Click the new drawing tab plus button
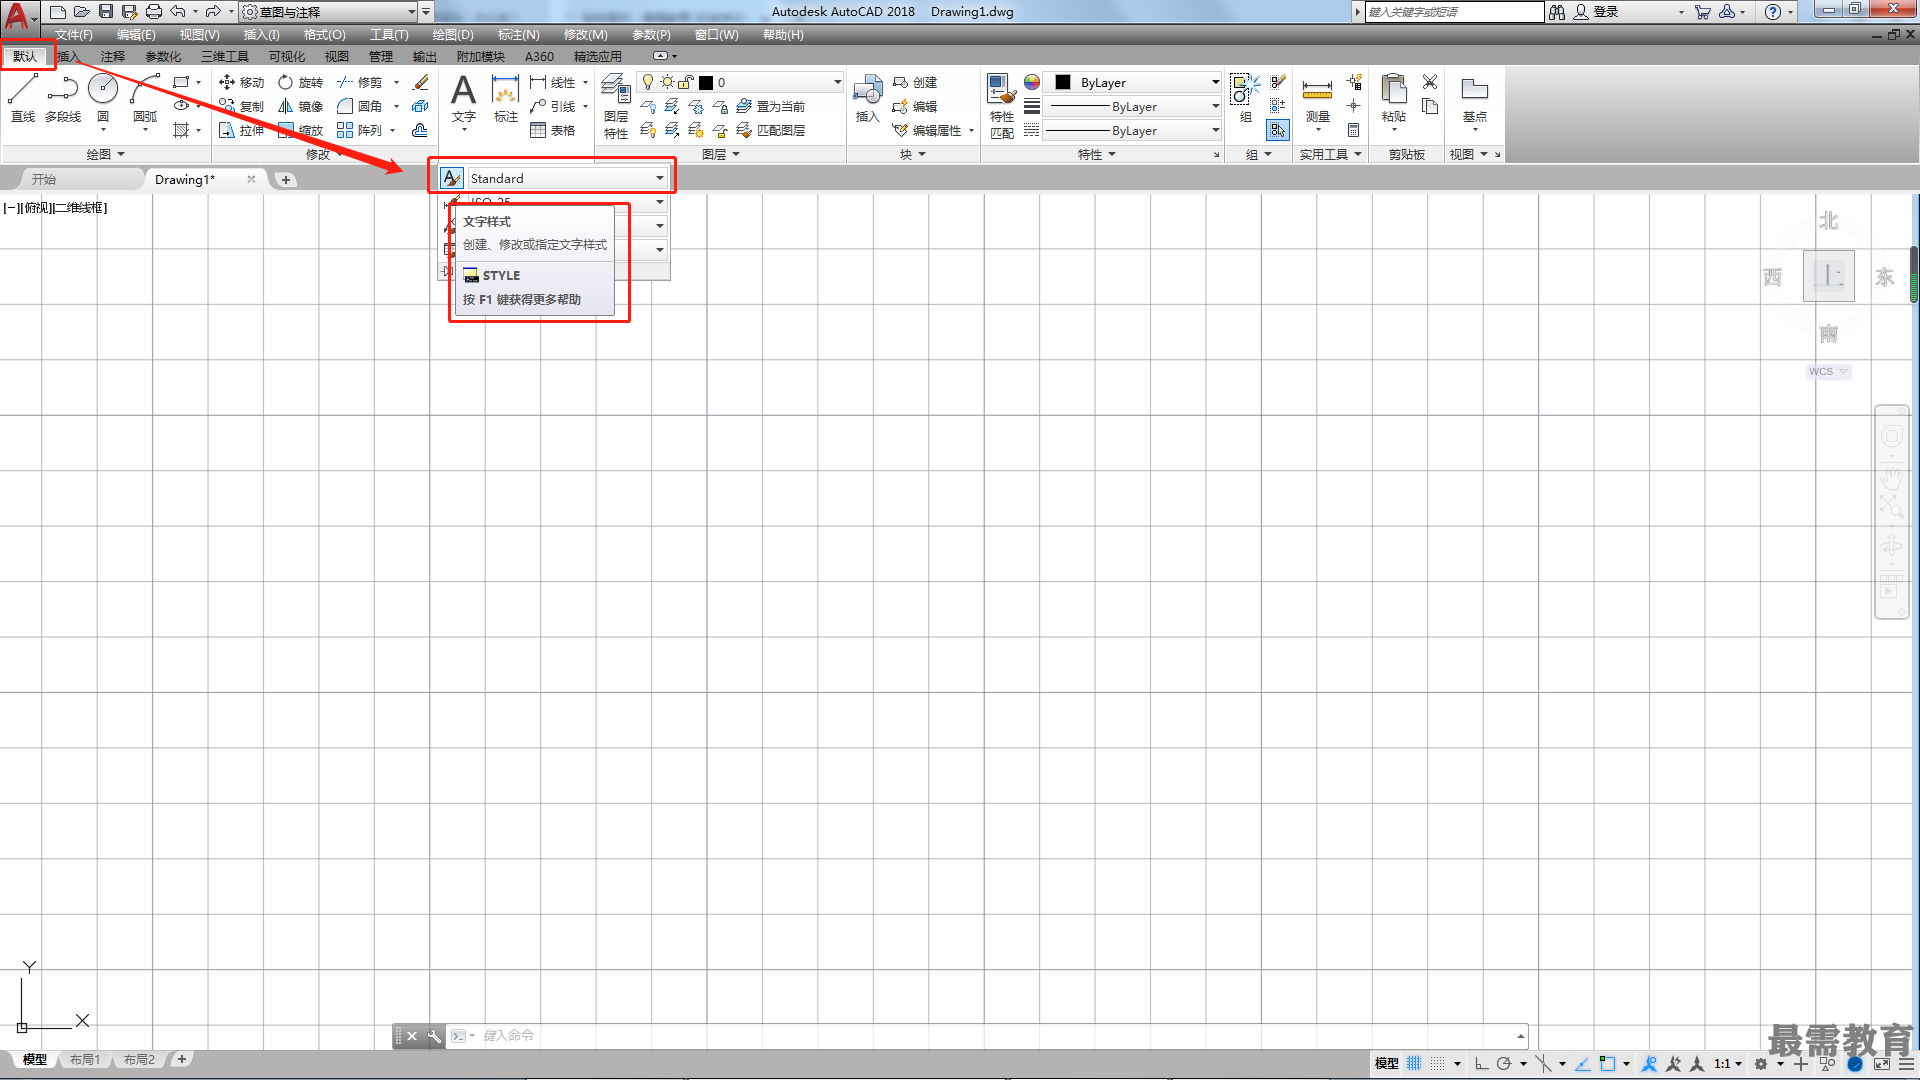Viewport: 1920px width, 1080px height. 286,180
